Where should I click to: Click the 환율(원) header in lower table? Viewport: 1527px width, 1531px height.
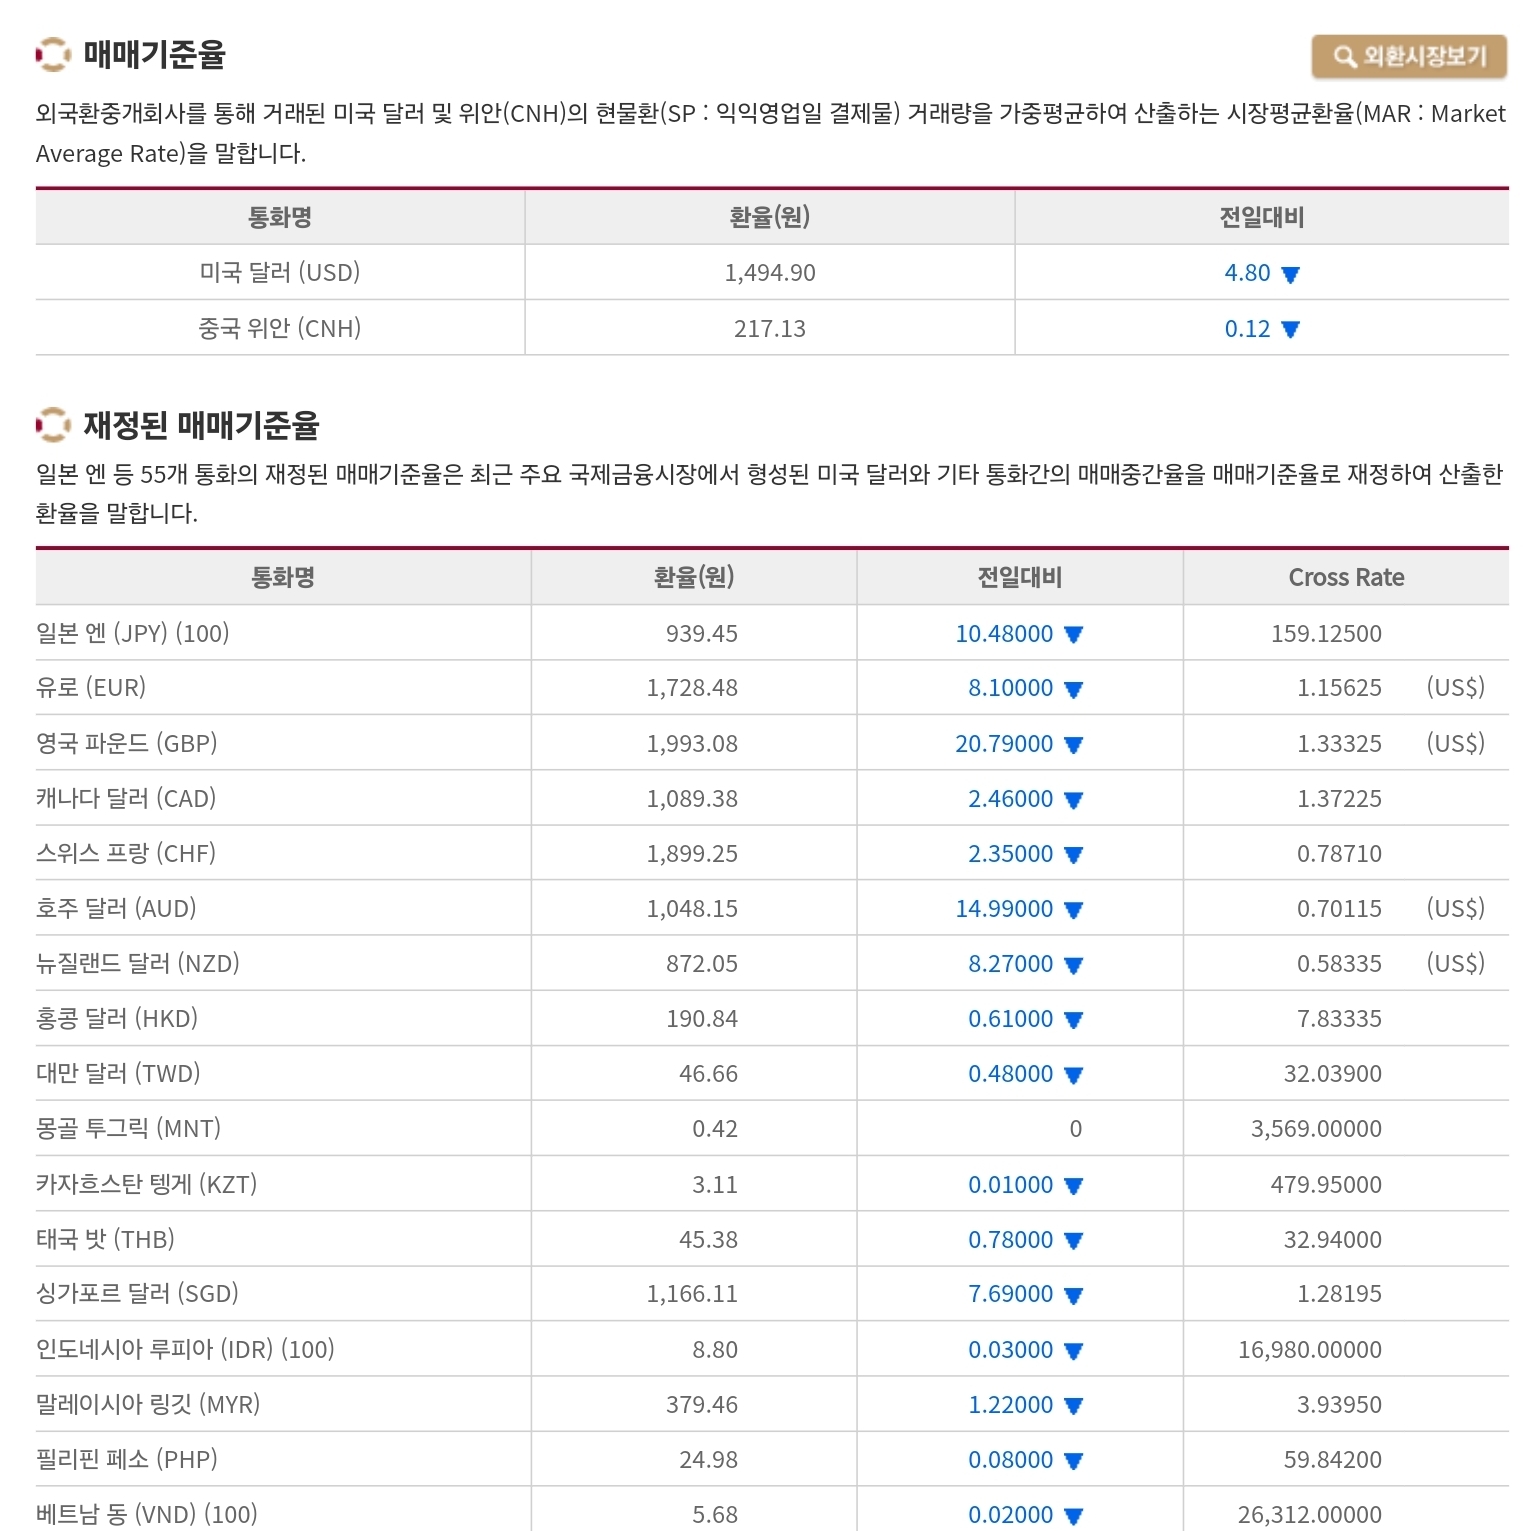pos(694,578)
